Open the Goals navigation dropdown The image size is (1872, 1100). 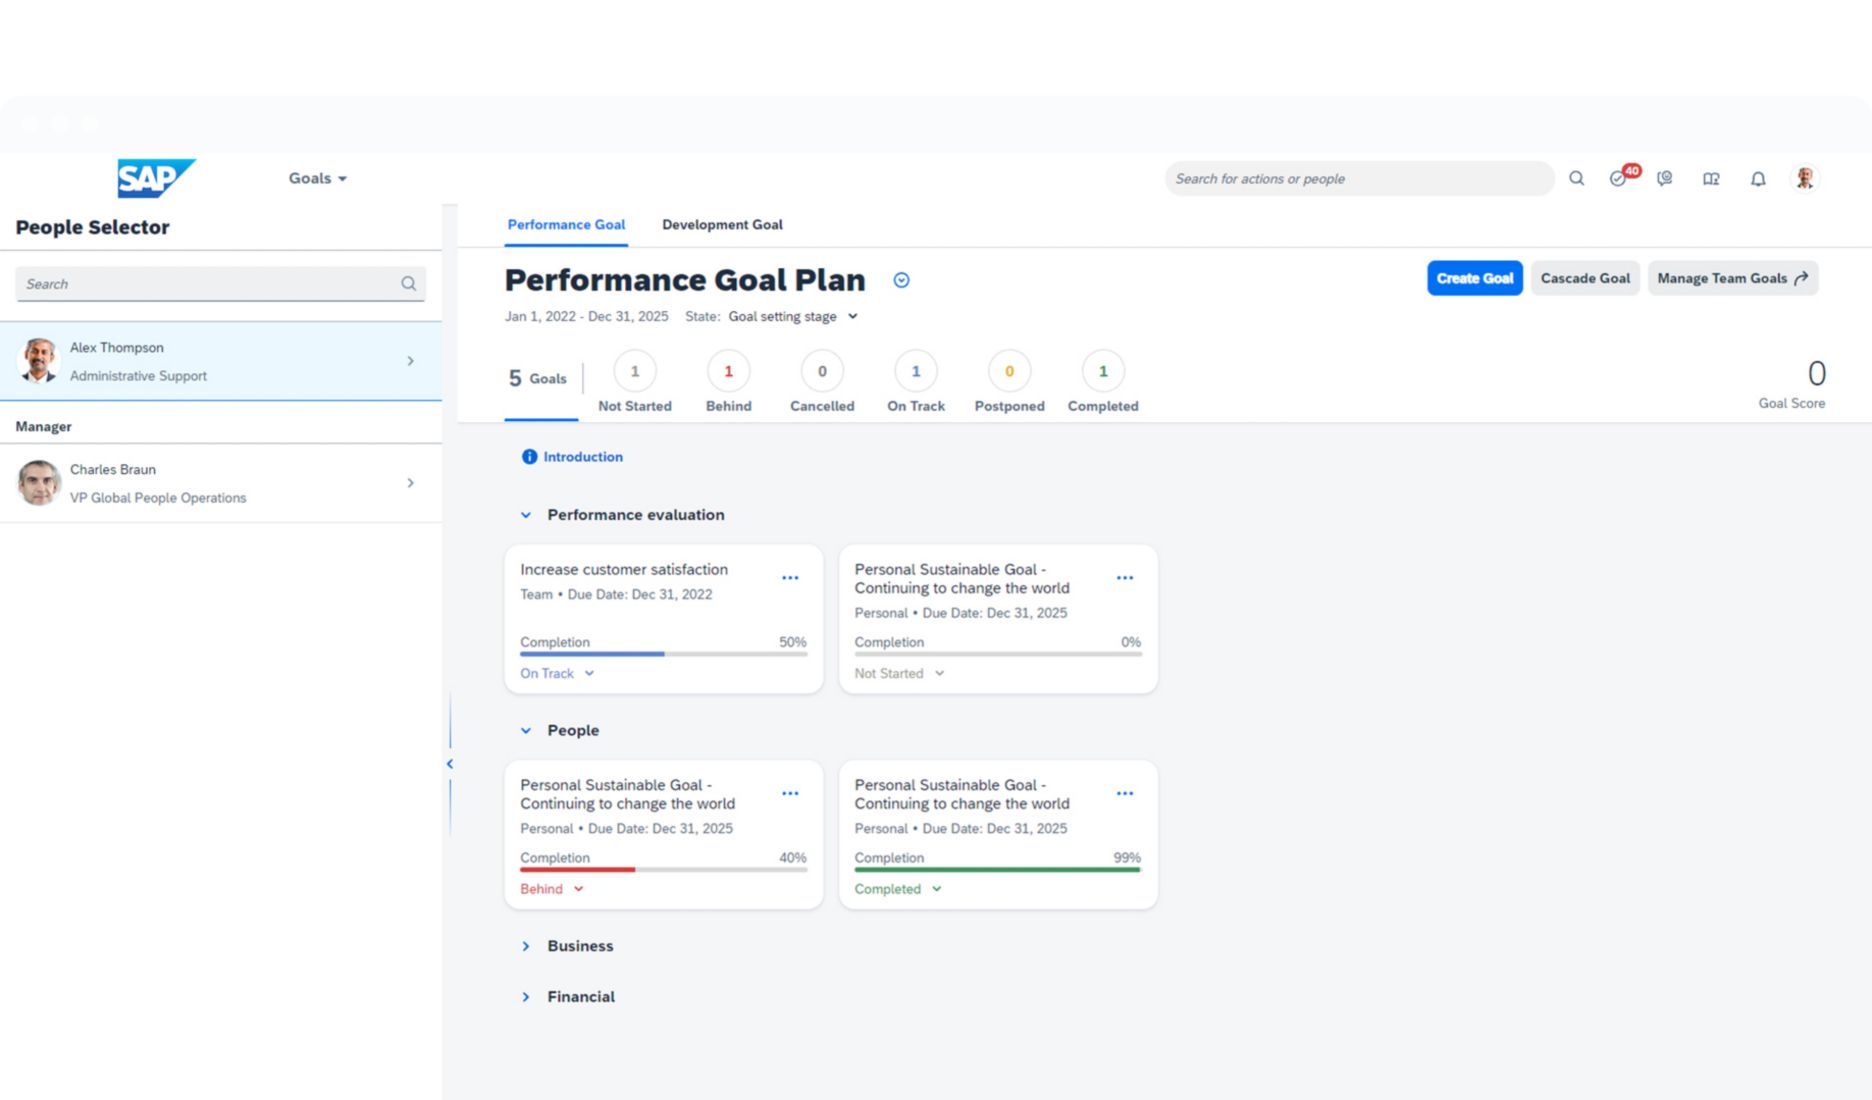316,178
